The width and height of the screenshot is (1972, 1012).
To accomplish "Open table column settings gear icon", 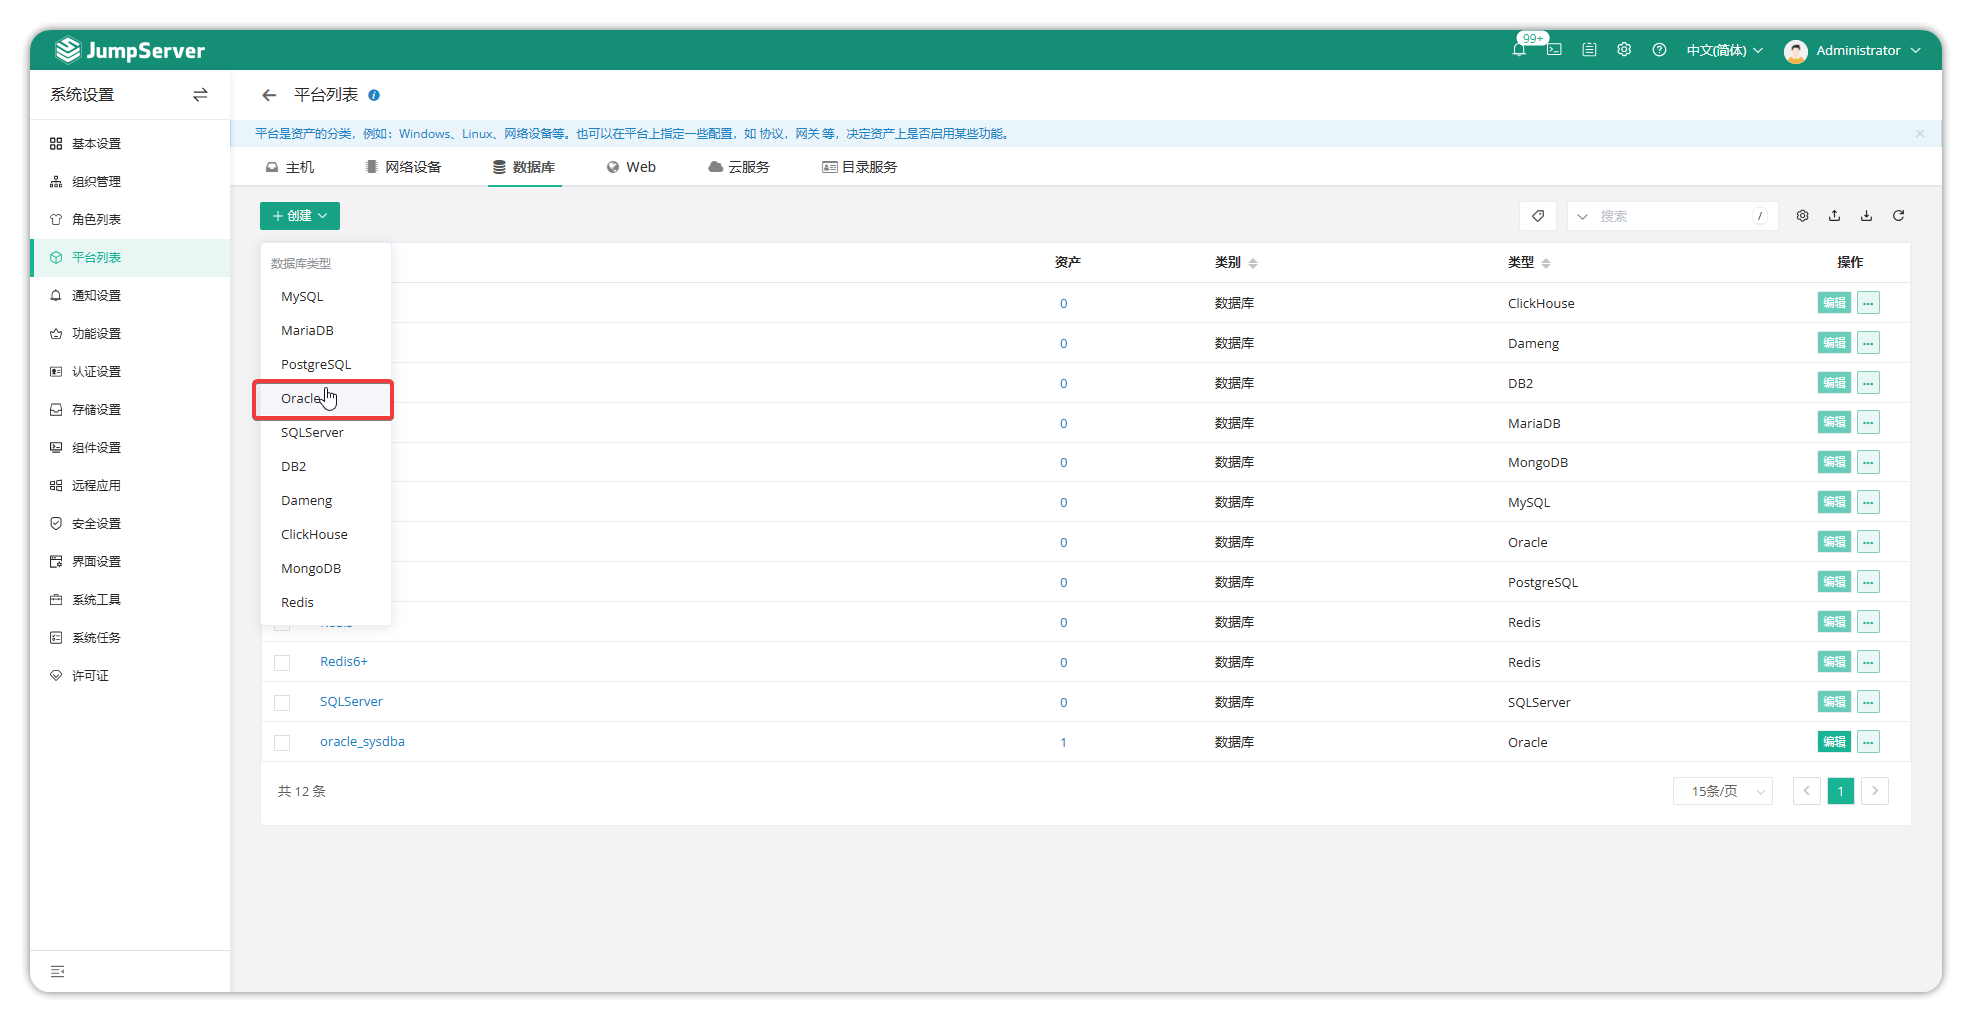I will (x=1802, y=216).
